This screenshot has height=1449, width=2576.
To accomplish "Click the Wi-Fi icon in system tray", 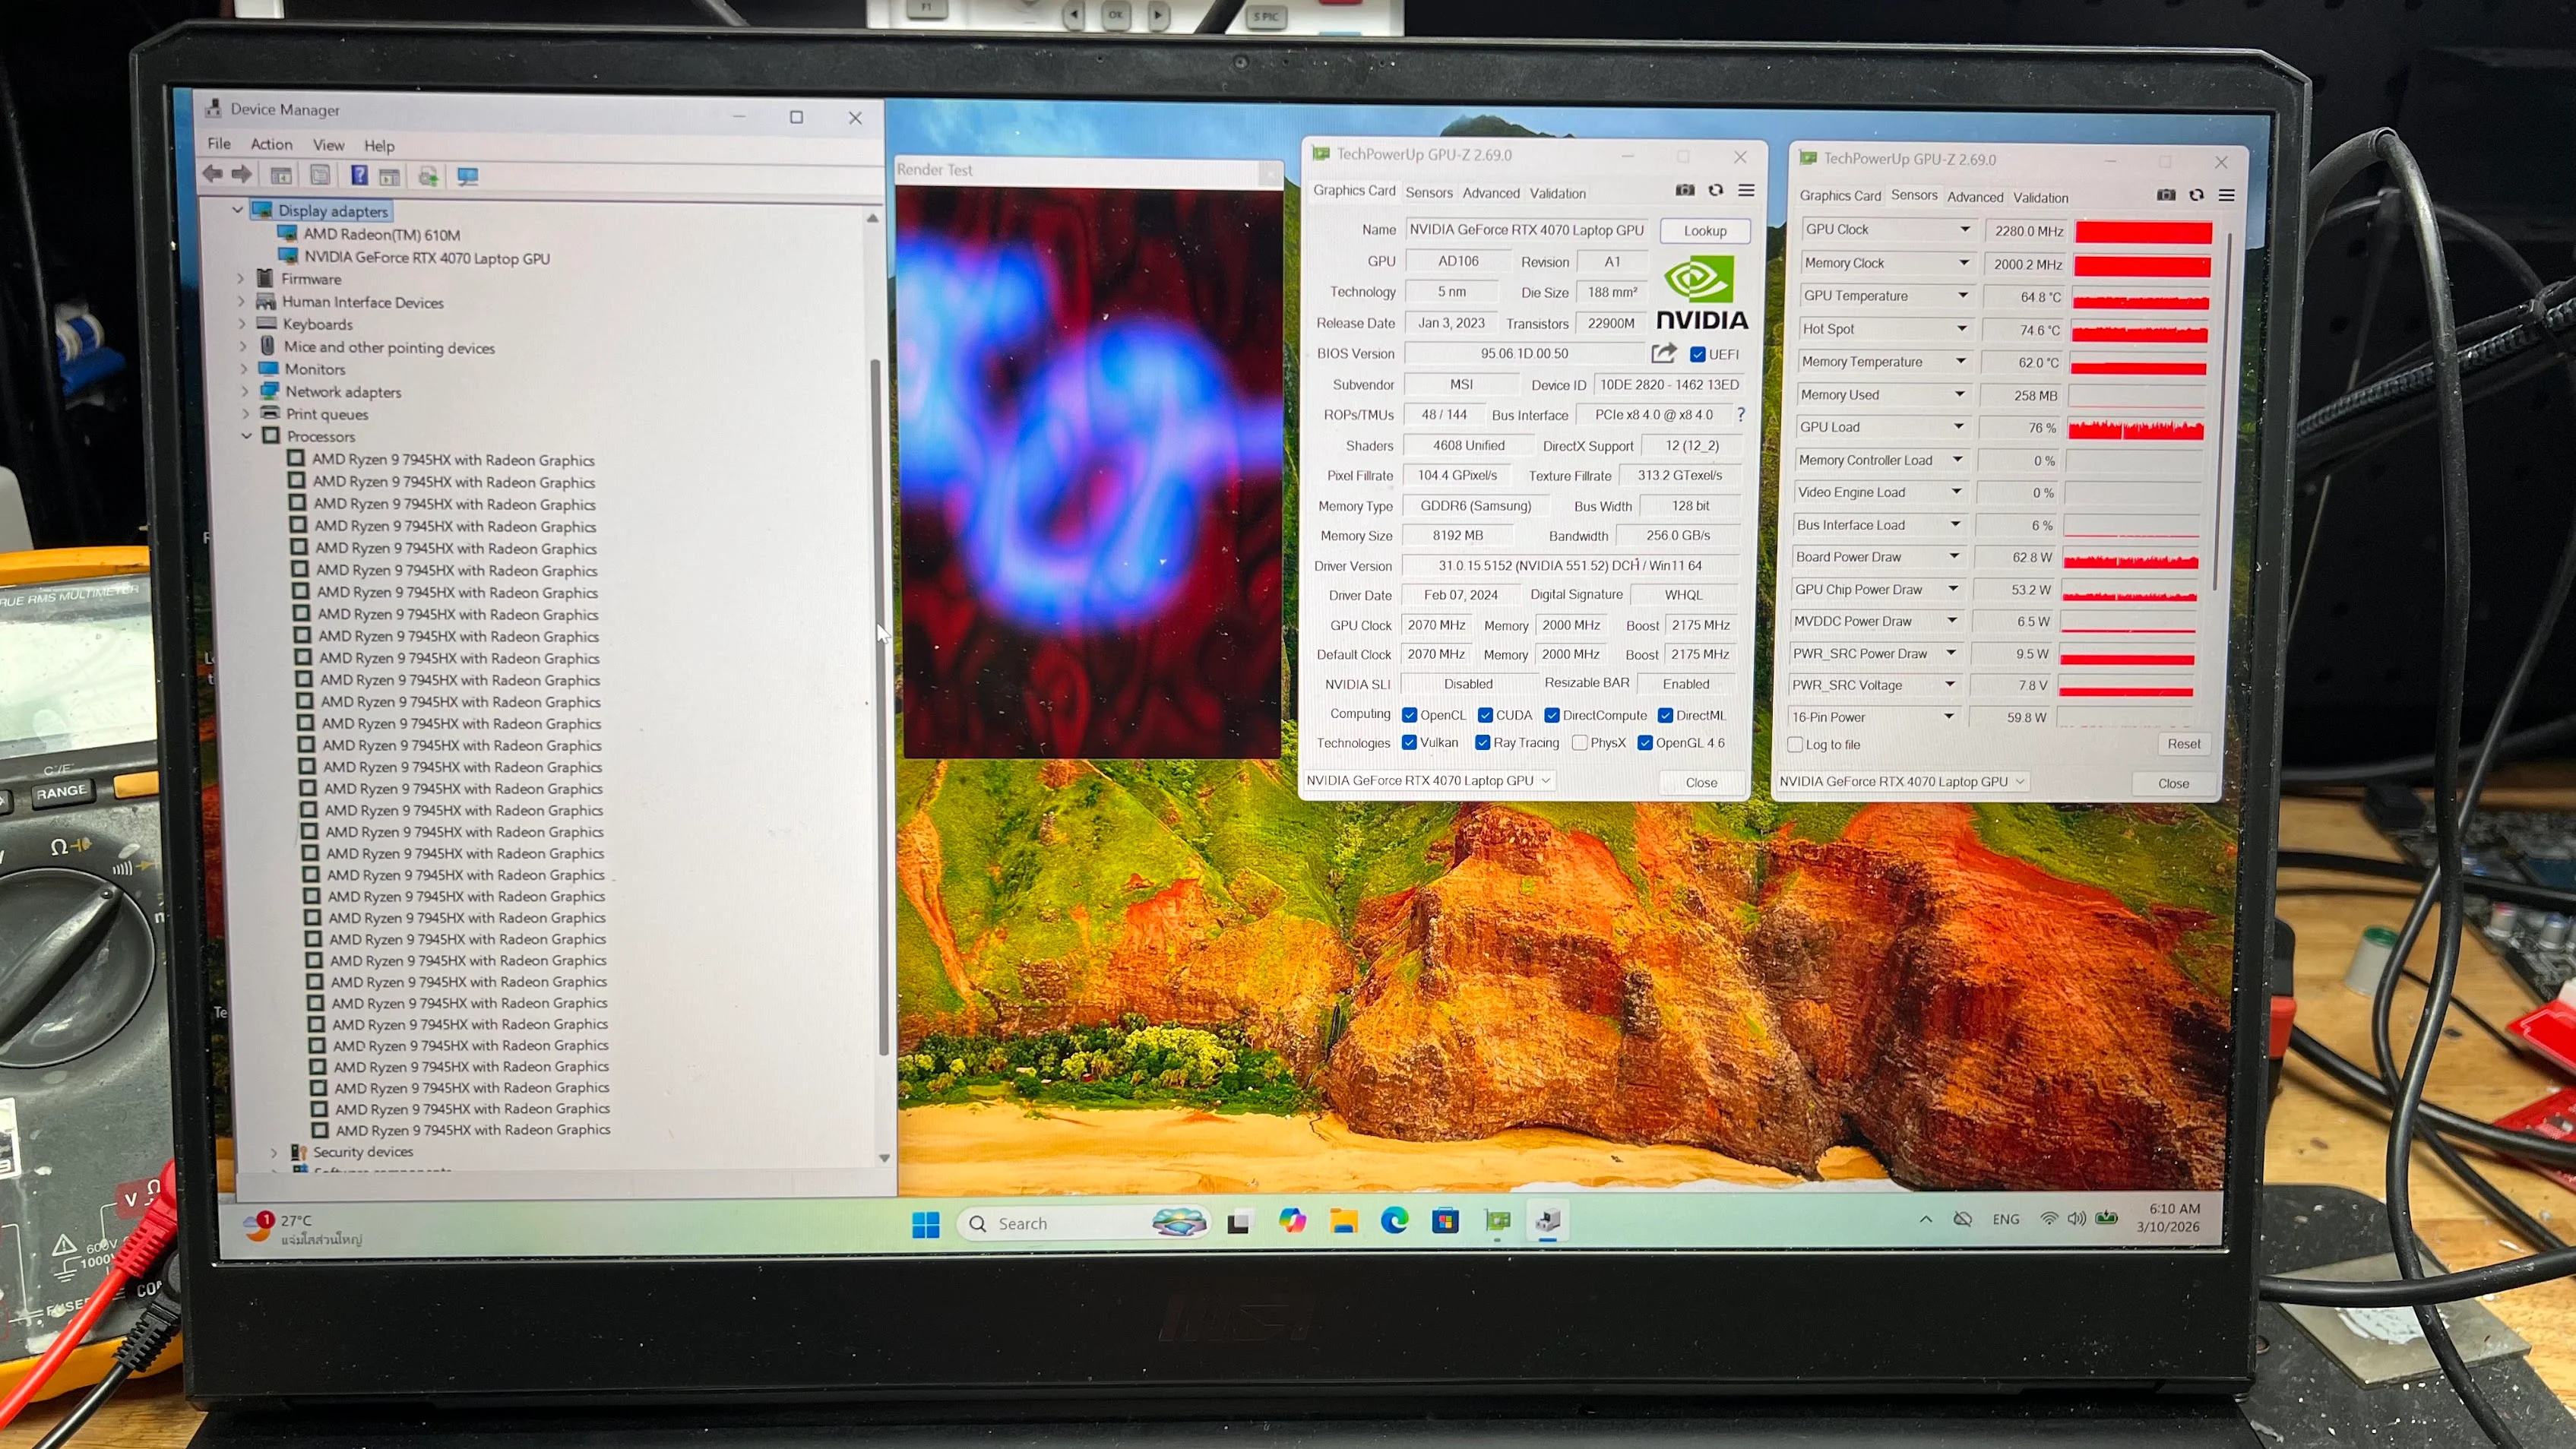I will (x=2049, y=1219).
